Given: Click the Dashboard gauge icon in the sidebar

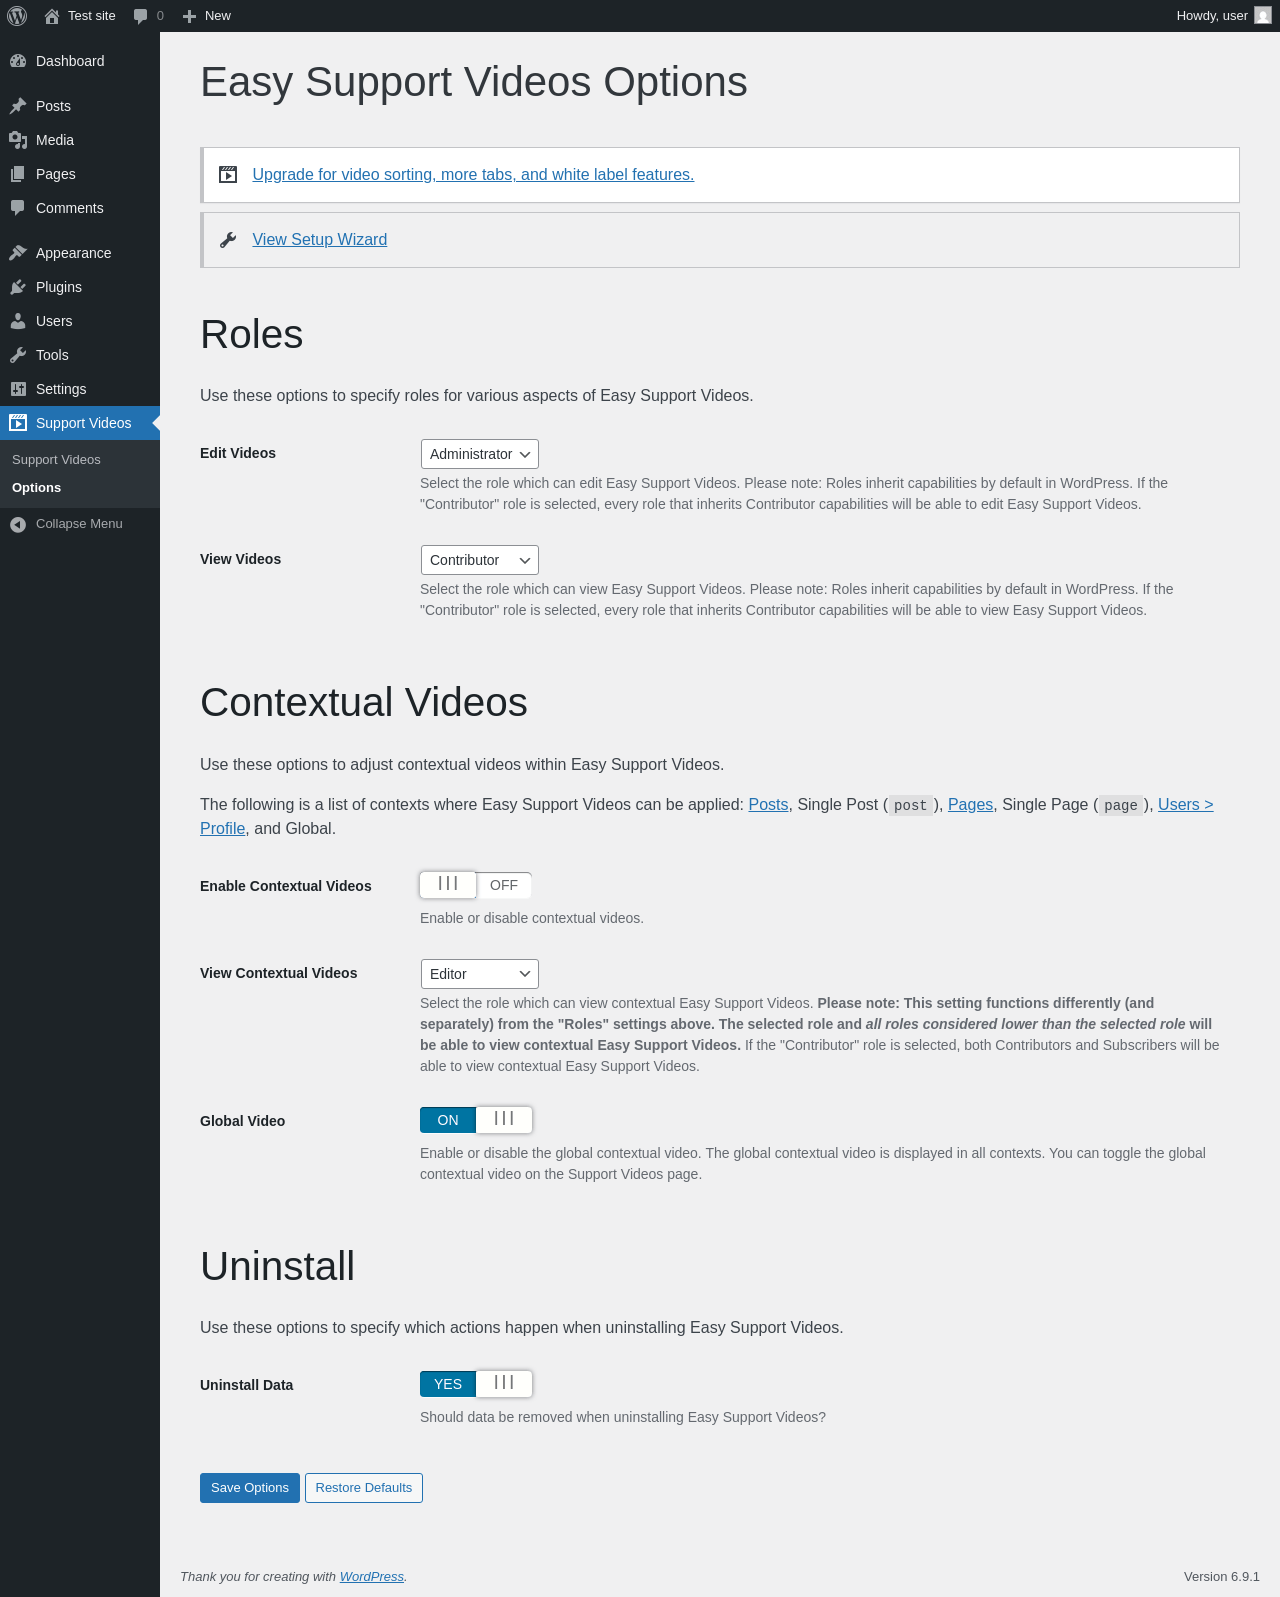Looking at the screenshot, I should coord(18,61).
